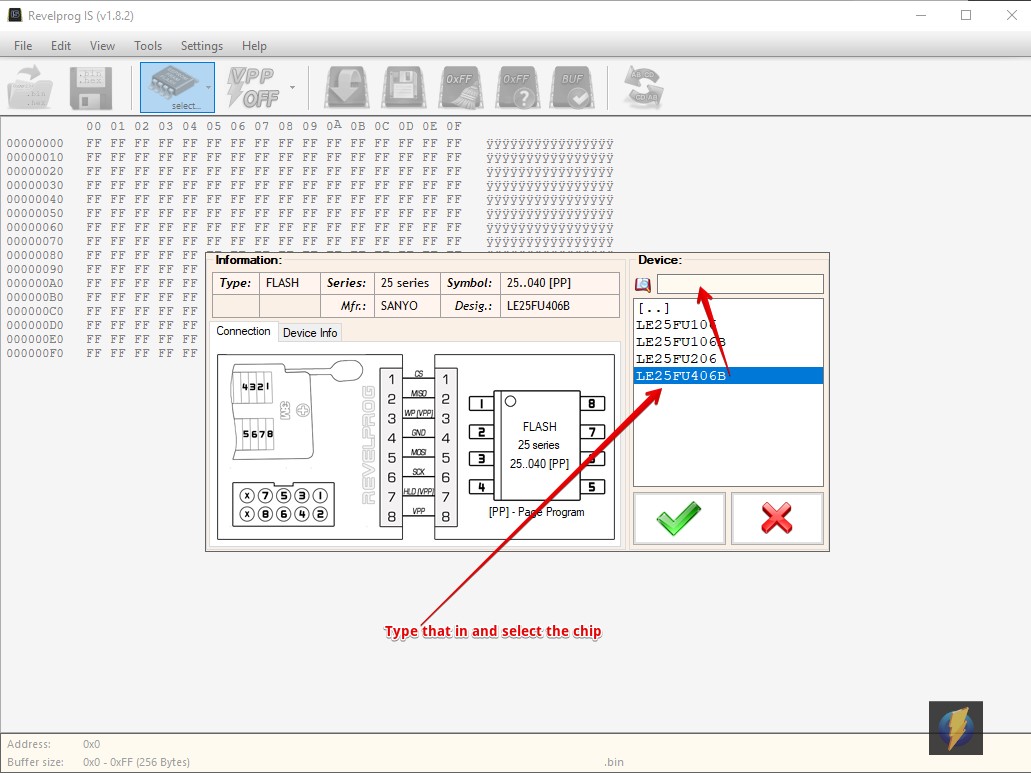Expand the select device dropdown arrow
The image size is (1031, 773).
(209, 87)
